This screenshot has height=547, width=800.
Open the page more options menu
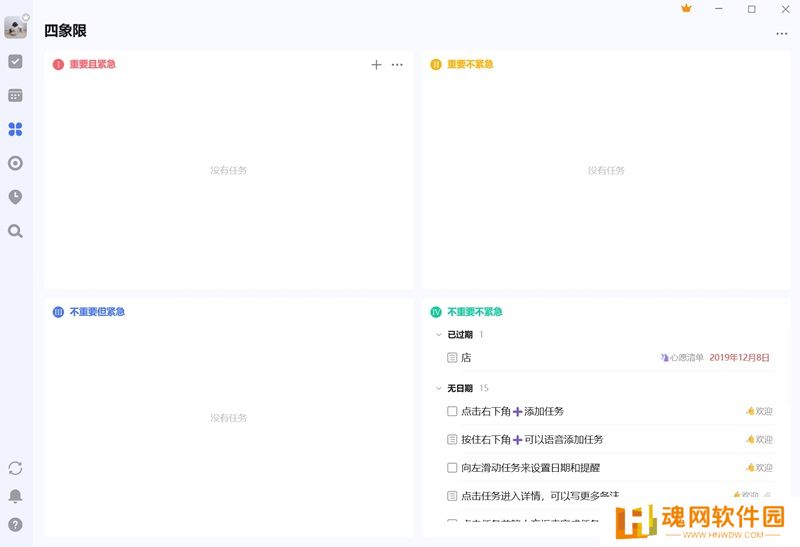(x=782, y=34)
